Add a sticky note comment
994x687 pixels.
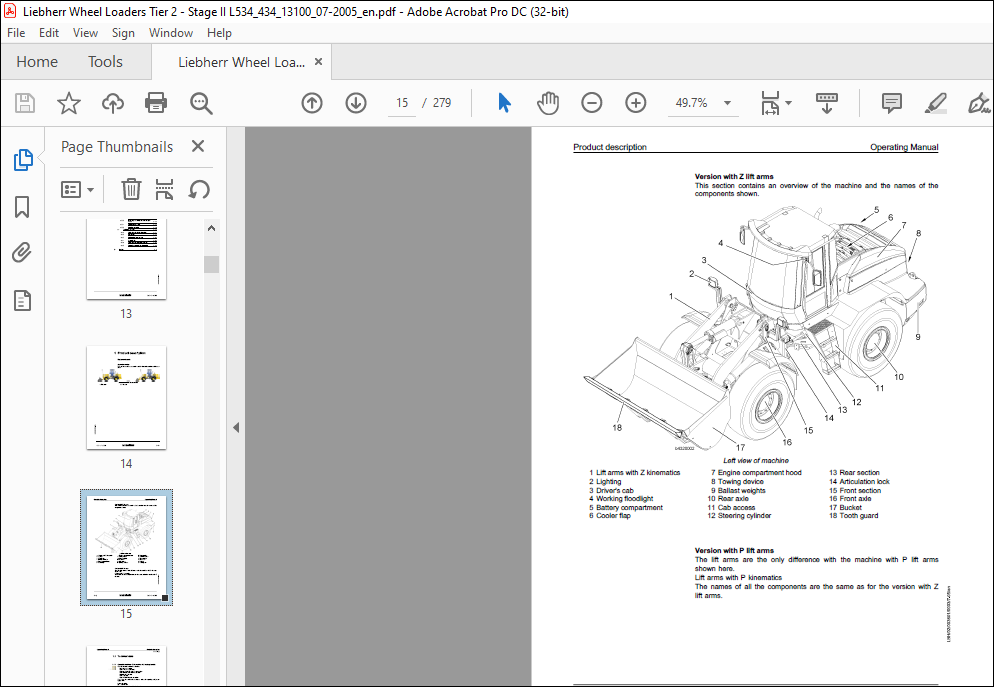pyautogui.click(x=891, y=103)
